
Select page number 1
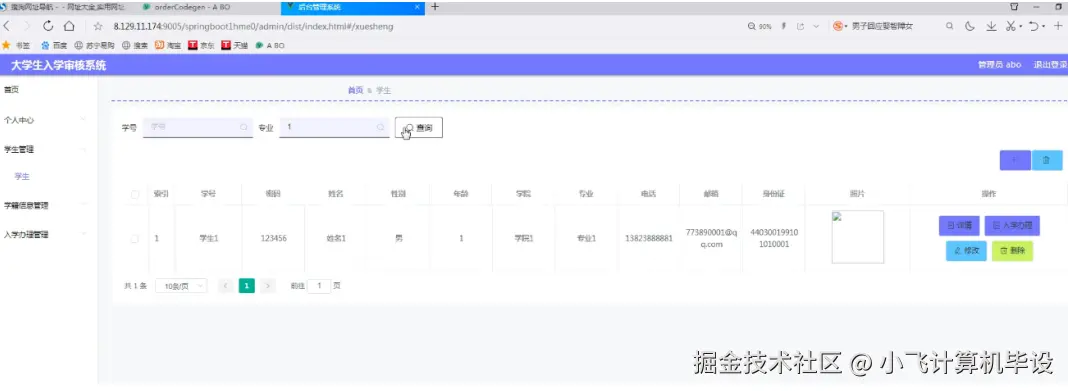pyautogui.click(x=247, y=286)
